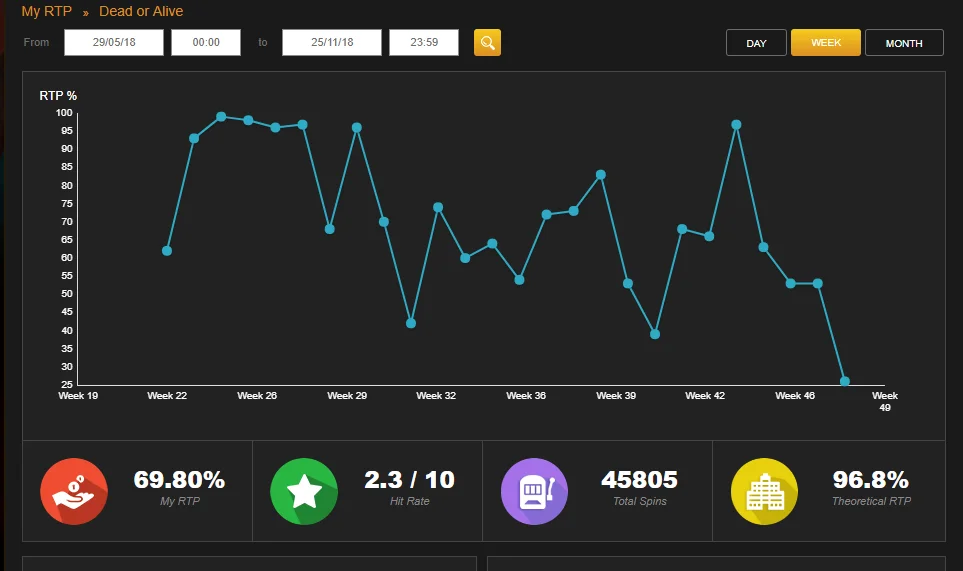Click the 2.3 / 10 Hit Rate value

[x=410, y=480]
